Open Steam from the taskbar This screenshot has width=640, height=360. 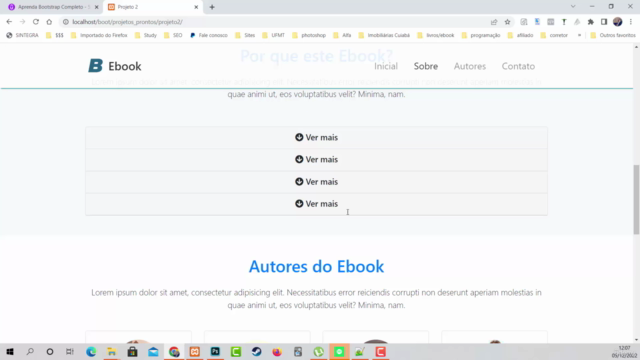(256, 351)
